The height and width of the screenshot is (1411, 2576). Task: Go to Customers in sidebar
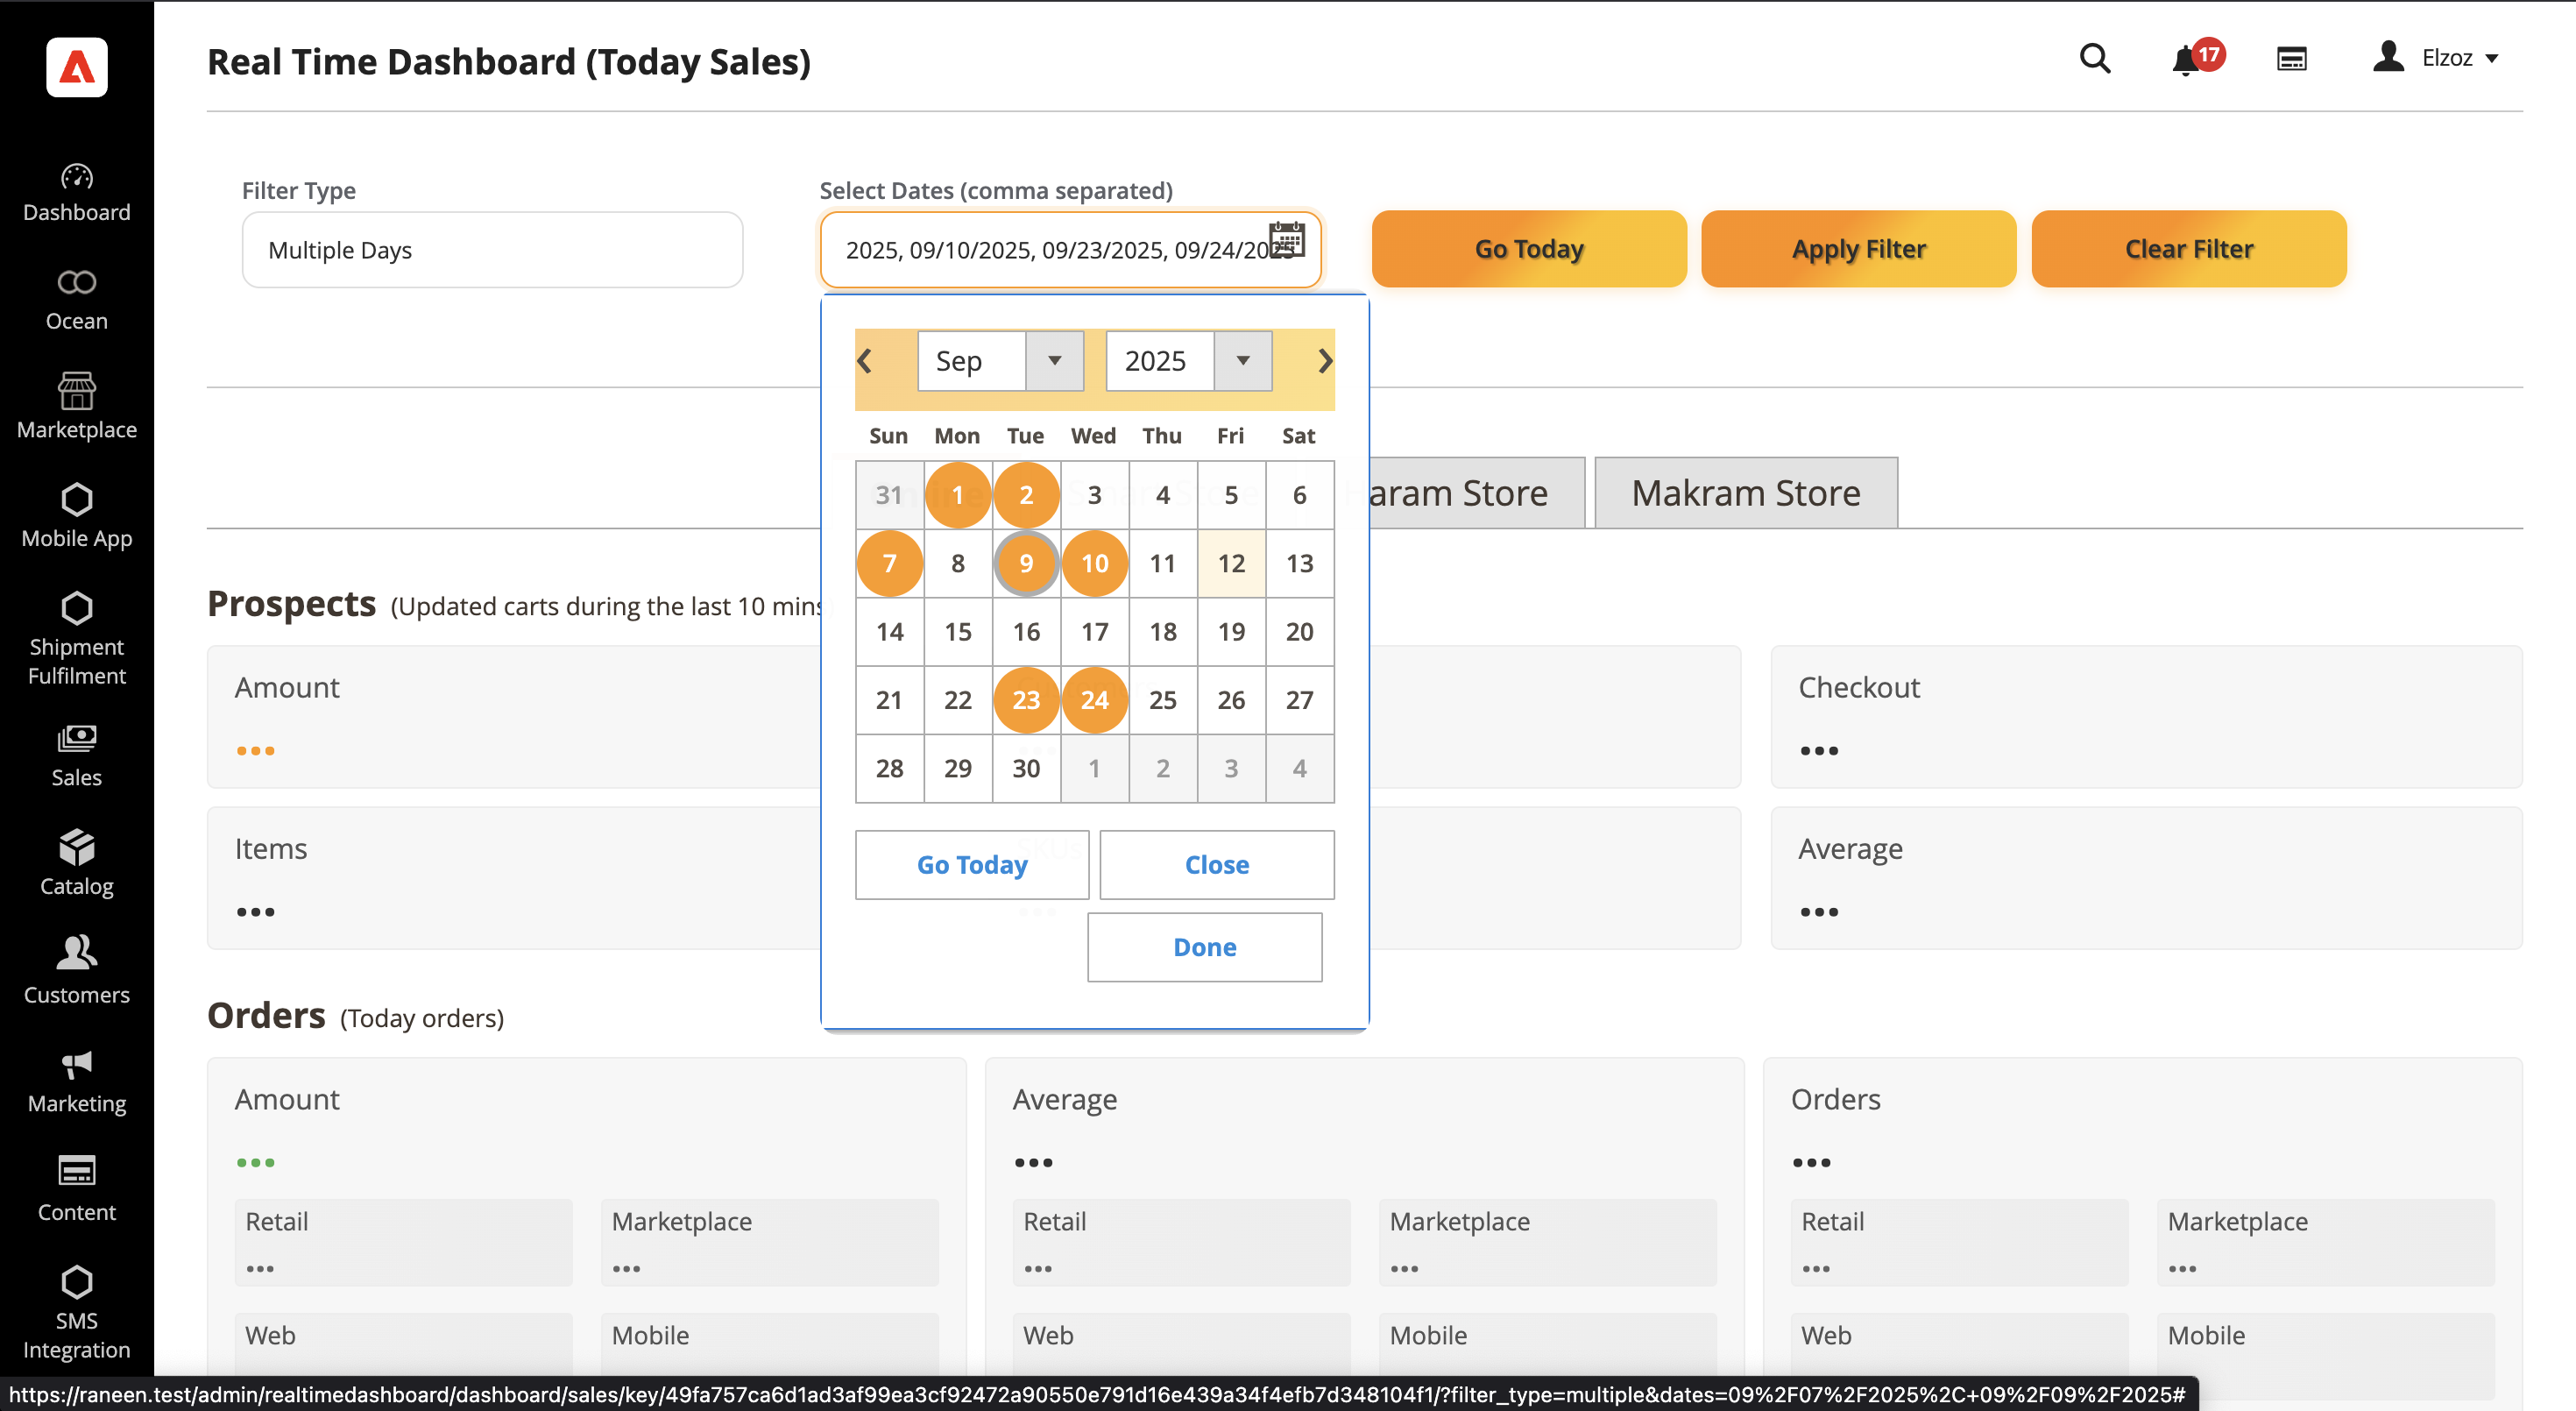pos(76,971)
